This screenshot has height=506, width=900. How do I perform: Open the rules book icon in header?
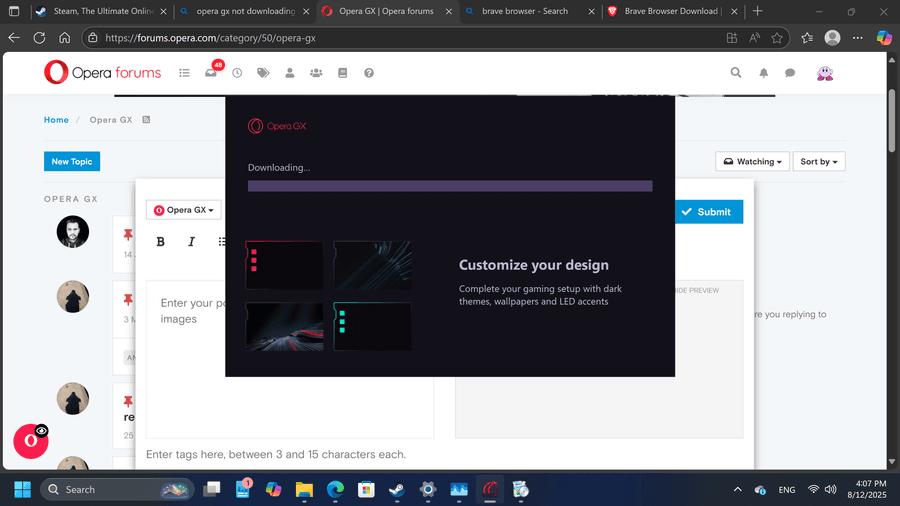(x=343, y=73)
